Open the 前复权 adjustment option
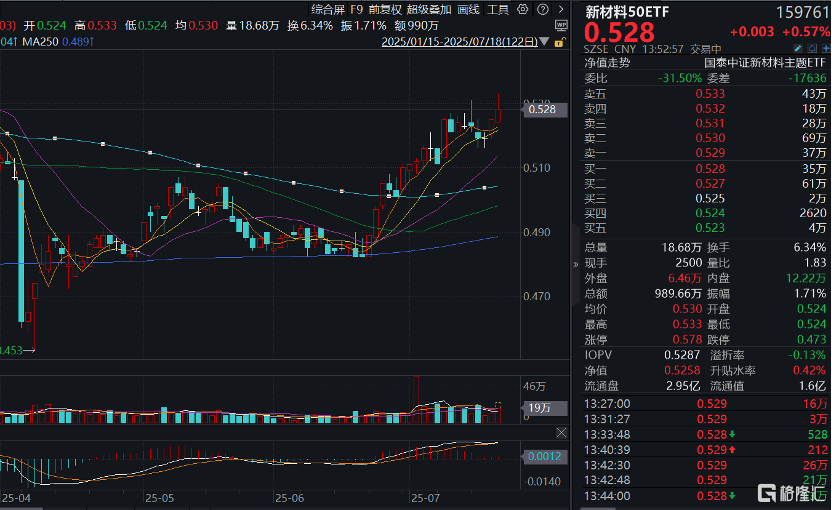This screenshot has height=510, width=832. 385,9
